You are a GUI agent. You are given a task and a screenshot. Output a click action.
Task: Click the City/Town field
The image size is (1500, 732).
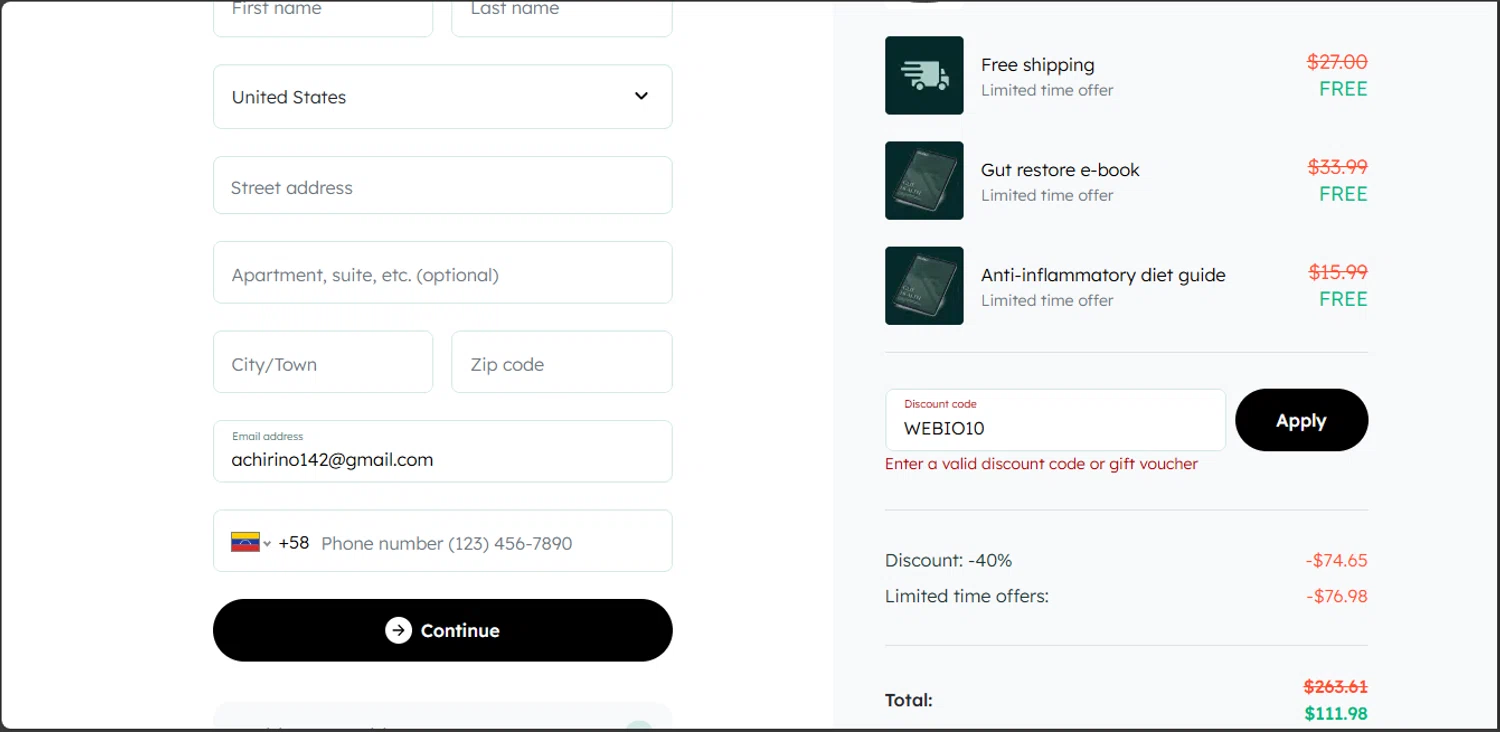(323, 363)
